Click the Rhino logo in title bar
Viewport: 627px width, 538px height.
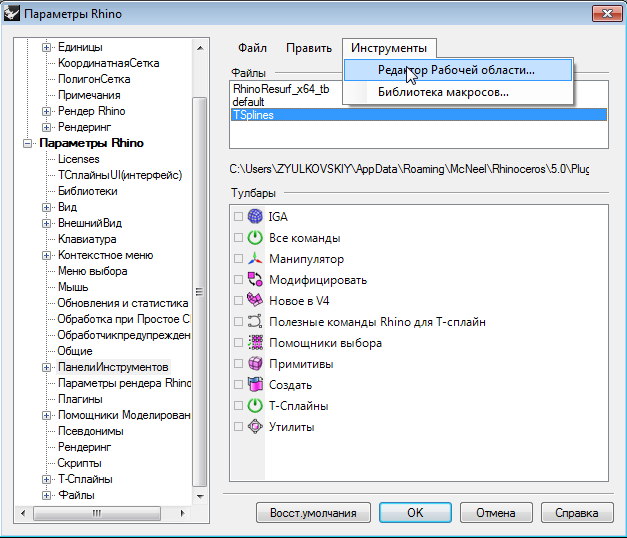coord(11,13)
